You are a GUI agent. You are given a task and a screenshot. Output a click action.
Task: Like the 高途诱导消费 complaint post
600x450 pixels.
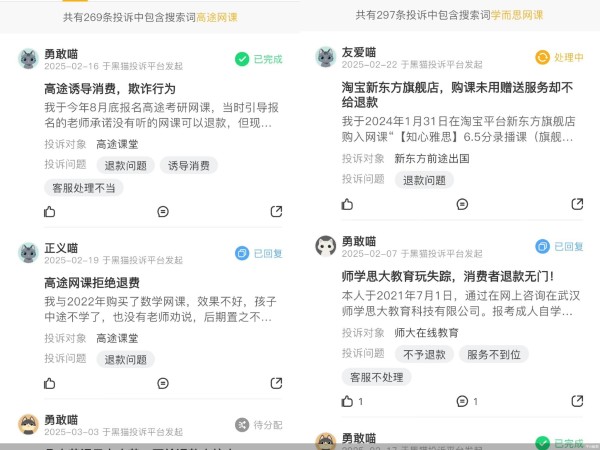[x=49, y=211]
